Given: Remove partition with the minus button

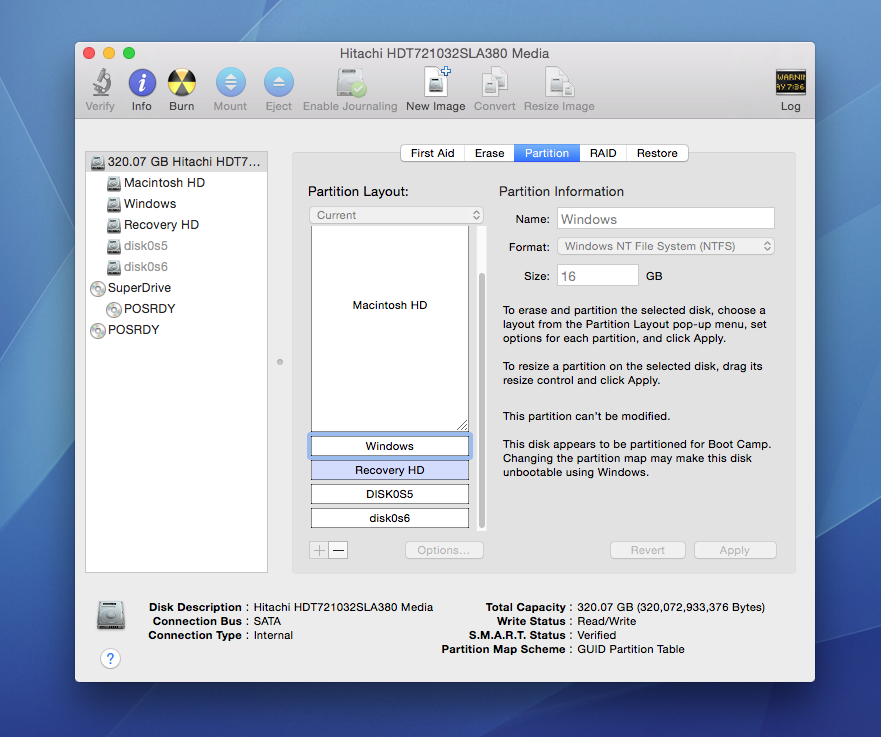Looking at the screenshot, I should click(x=338, y=550).
